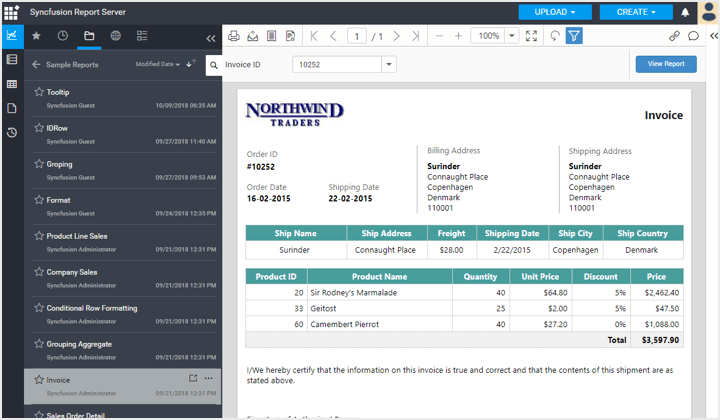Toggle print layout preview

[x=271, y=36]
